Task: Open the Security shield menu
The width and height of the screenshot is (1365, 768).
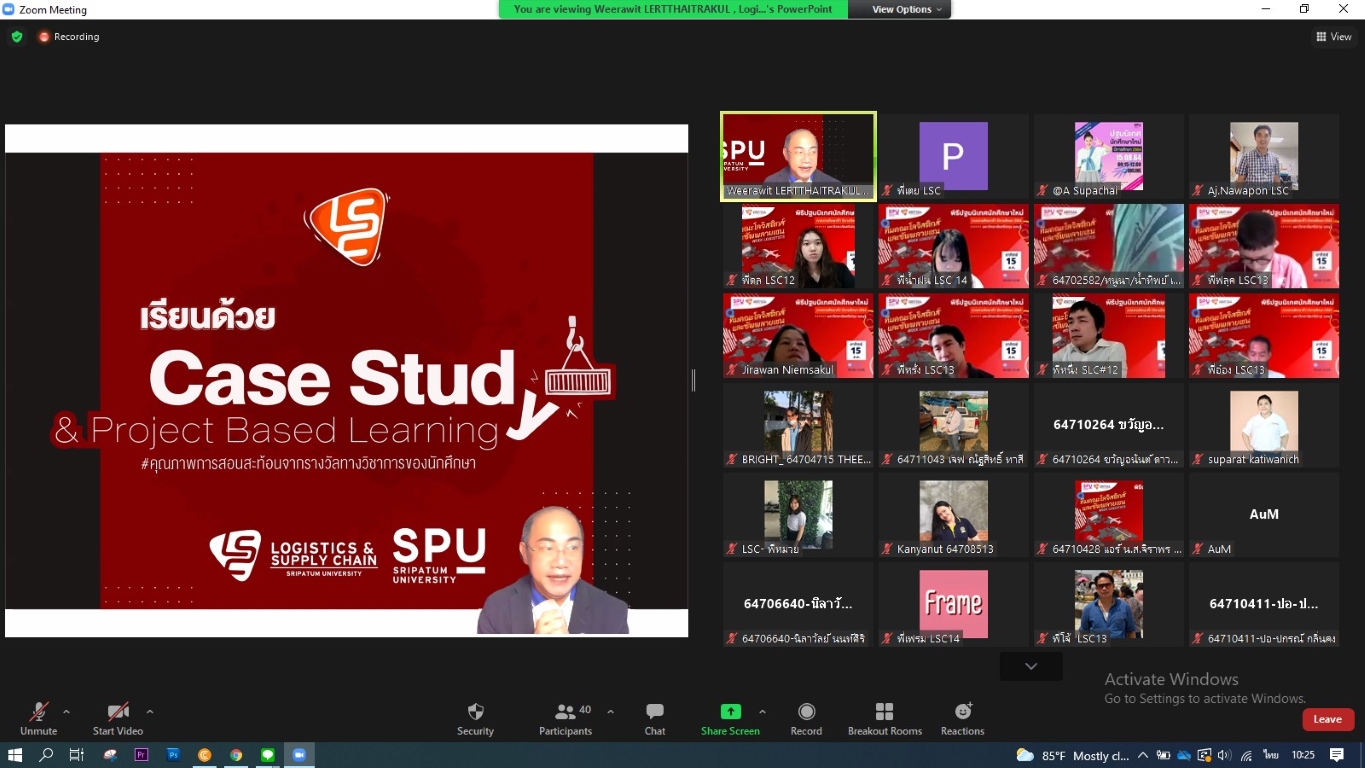Action: (x=476, y=718)
